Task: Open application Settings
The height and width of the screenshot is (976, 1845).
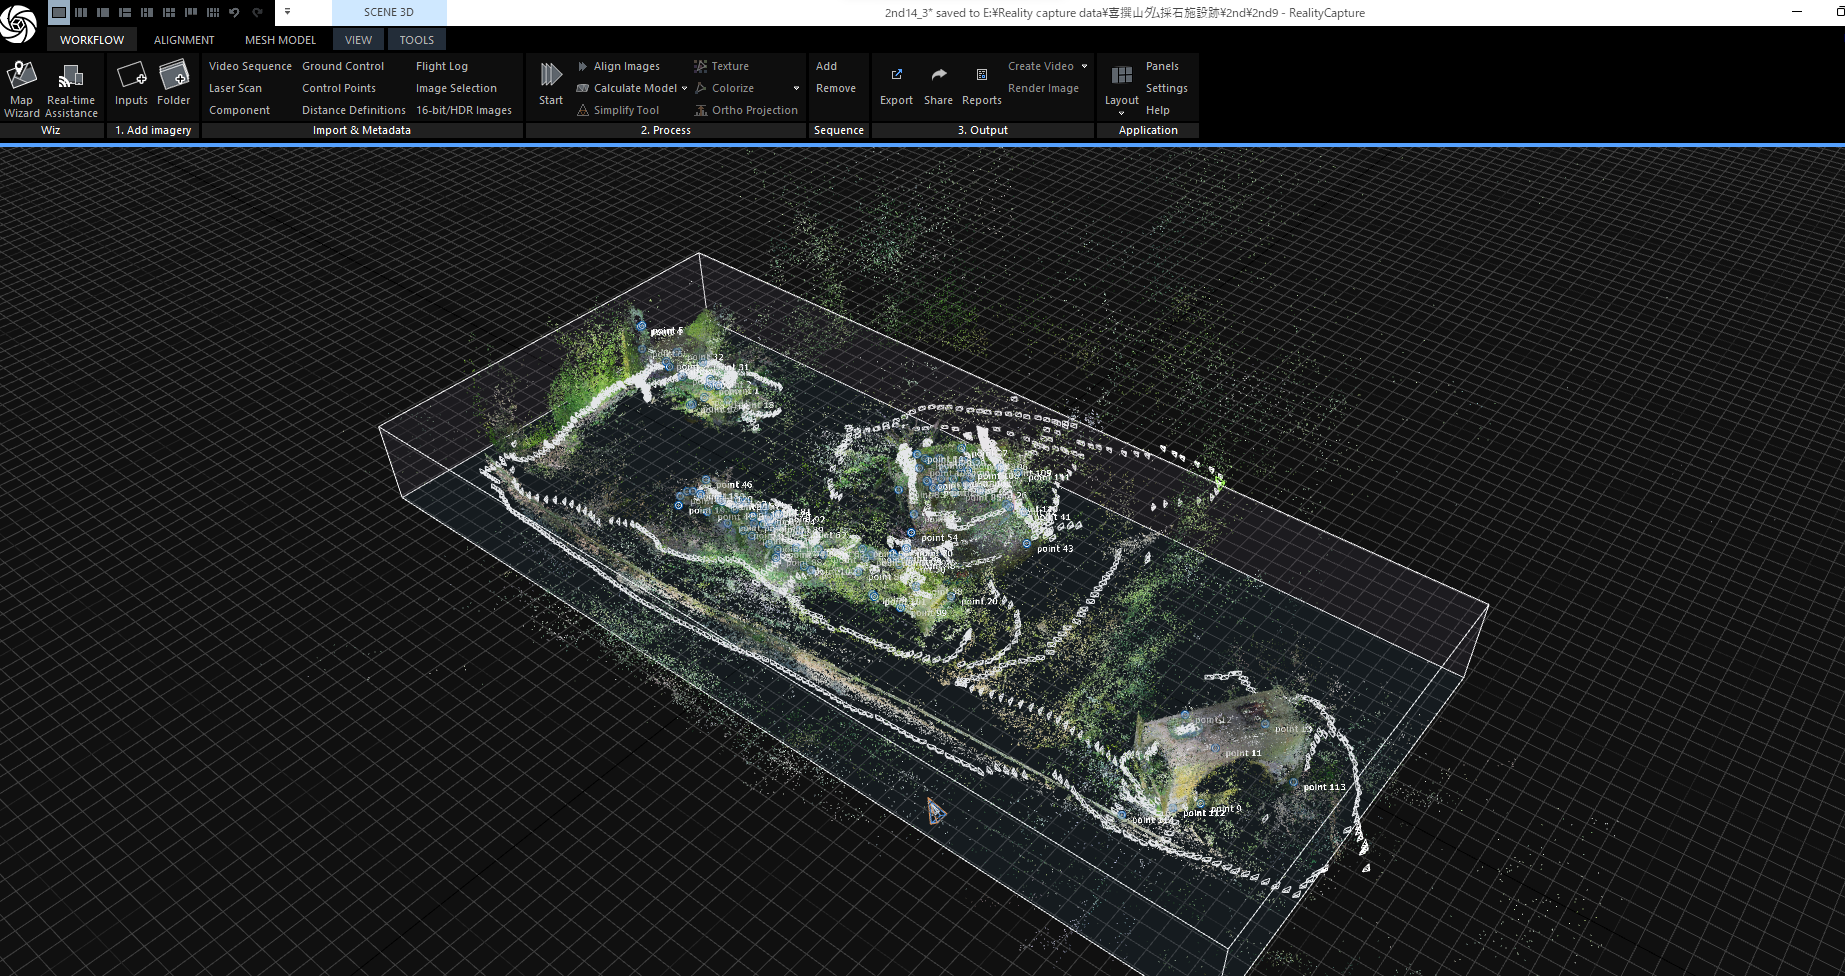Action: (1167, 88)
